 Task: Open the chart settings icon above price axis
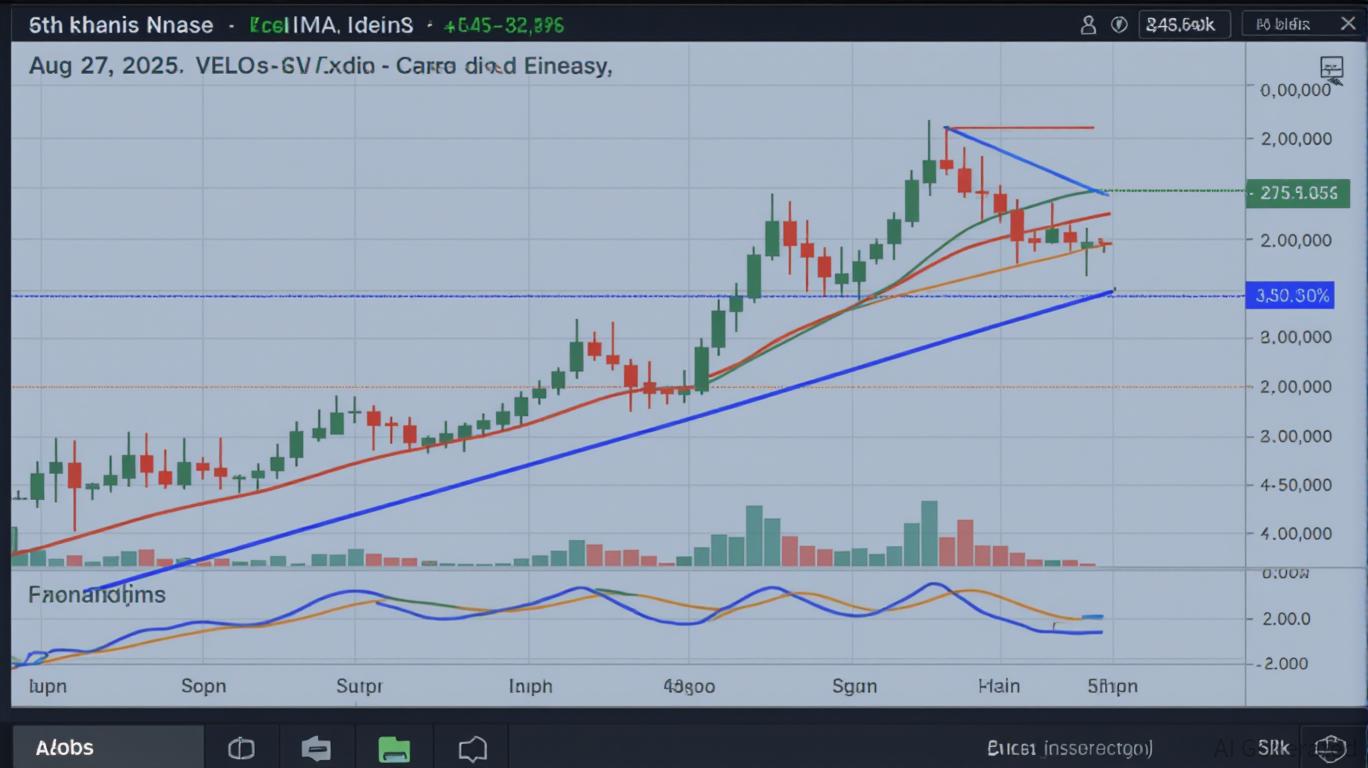[x=1331, y=68]
